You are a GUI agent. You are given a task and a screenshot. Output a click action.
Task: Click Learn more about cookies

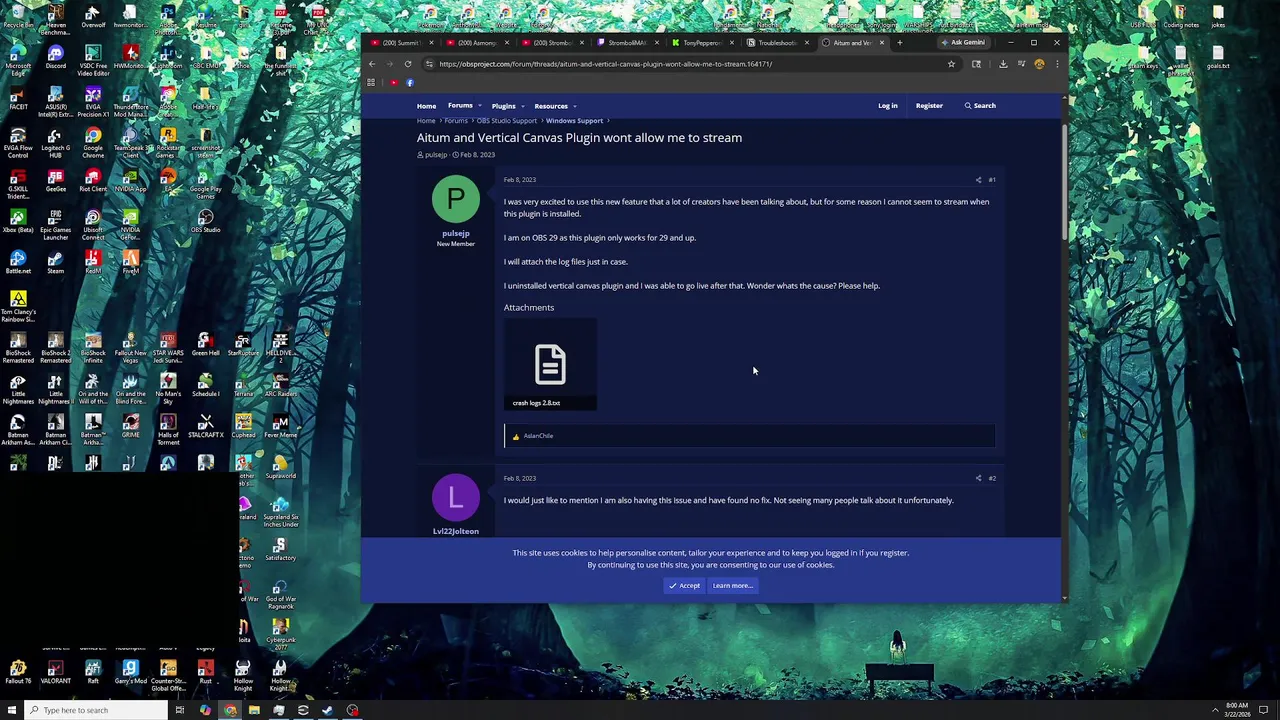(733, 586)
